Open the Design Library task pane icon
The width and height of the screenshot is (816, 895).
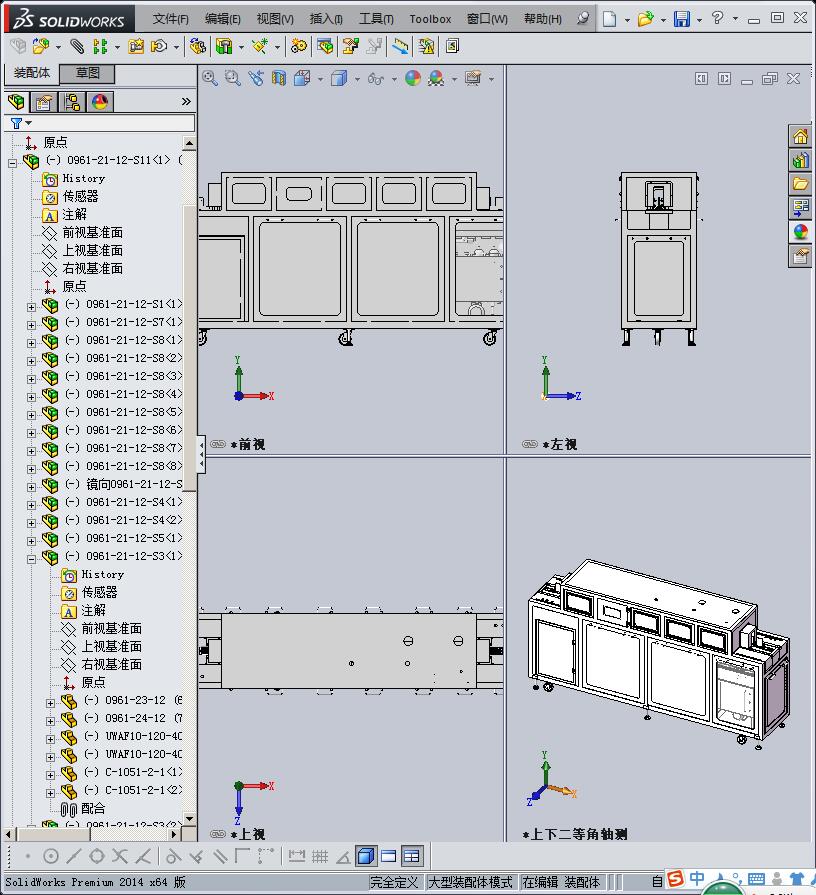[x=800, y=160]
